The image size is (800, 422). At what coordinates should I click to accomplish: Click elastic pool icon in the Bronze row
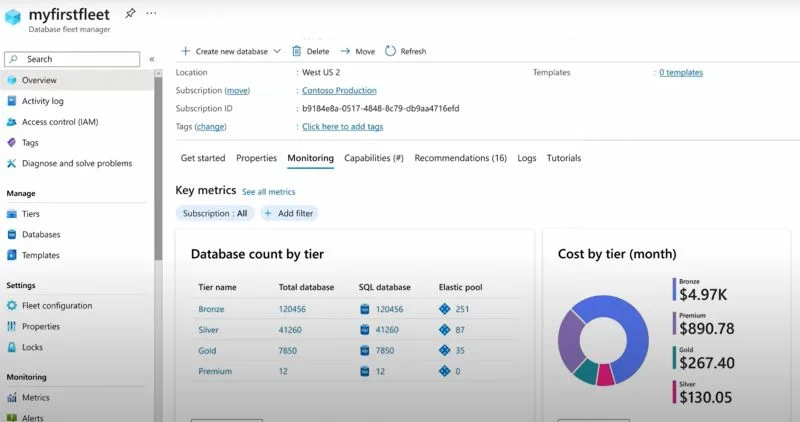click(444, 309)
